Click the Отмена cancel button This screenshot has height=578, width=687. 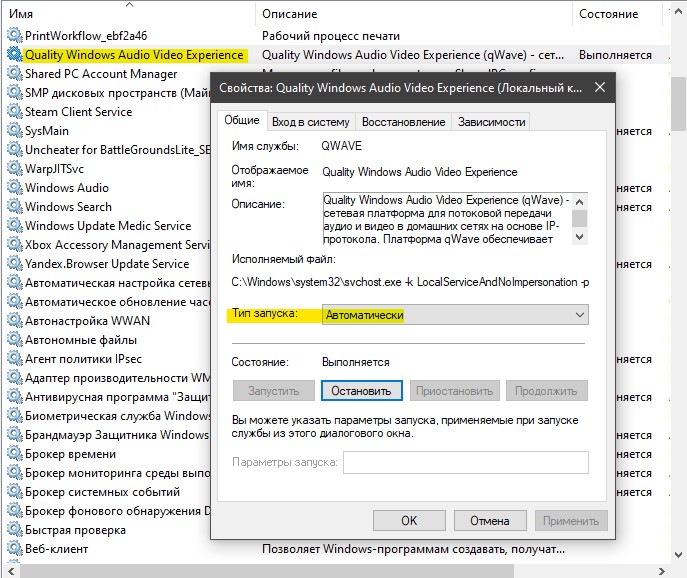490,521
